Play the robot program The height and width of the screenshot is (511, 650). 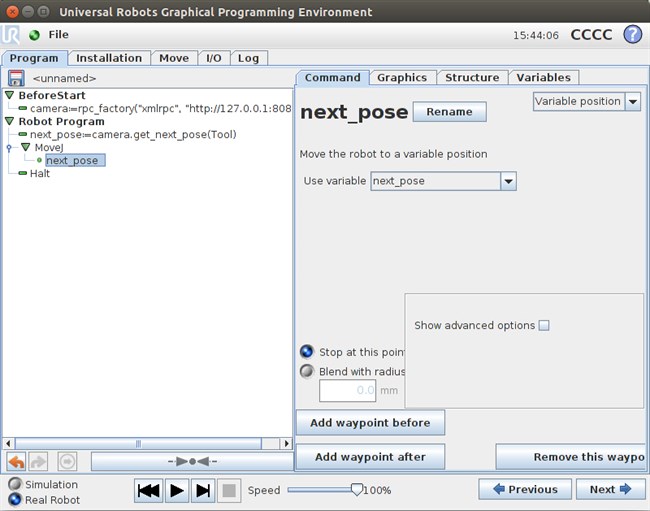pyautogui.click(x=177, y=491)
